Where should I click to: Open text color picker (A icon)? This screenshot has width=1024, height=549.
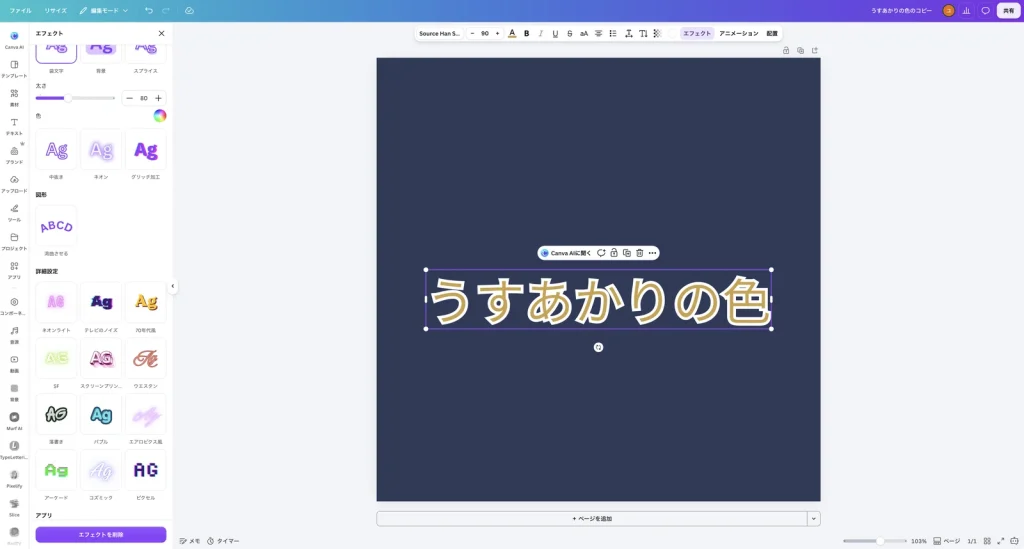[512, 33]
